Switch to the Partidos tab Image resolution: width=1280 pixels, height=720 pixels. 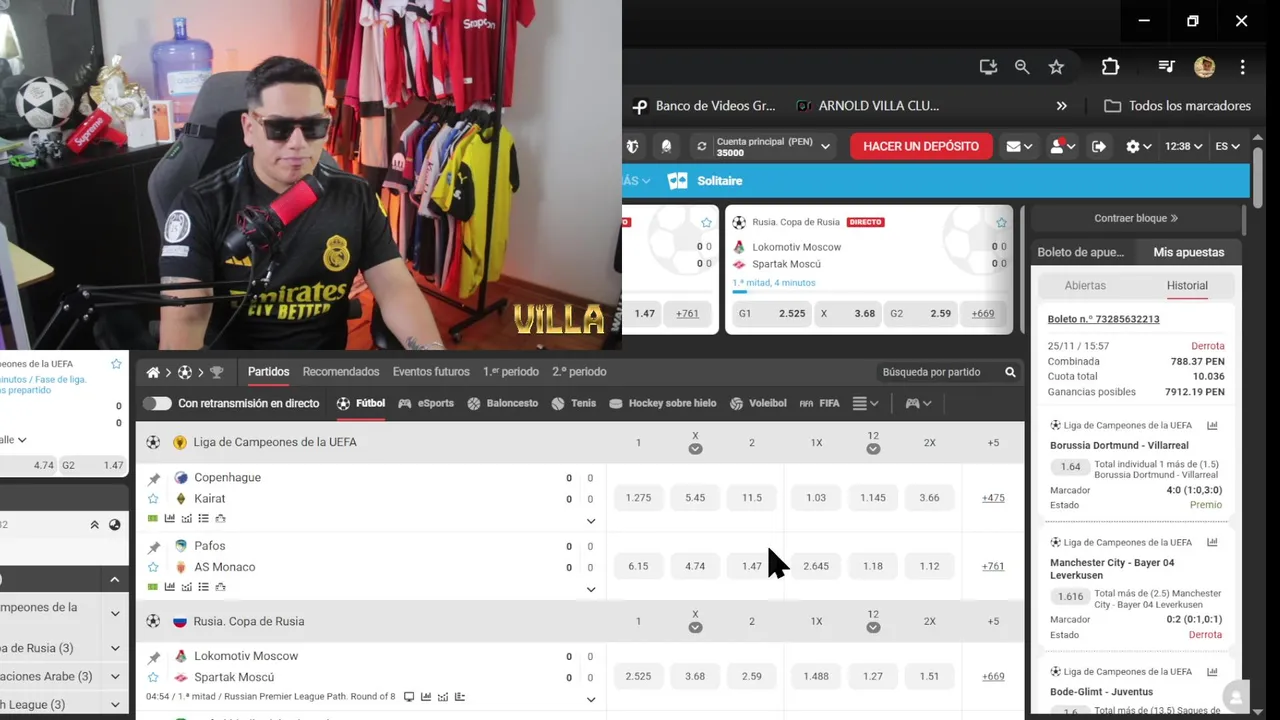(x=269, y=372)
